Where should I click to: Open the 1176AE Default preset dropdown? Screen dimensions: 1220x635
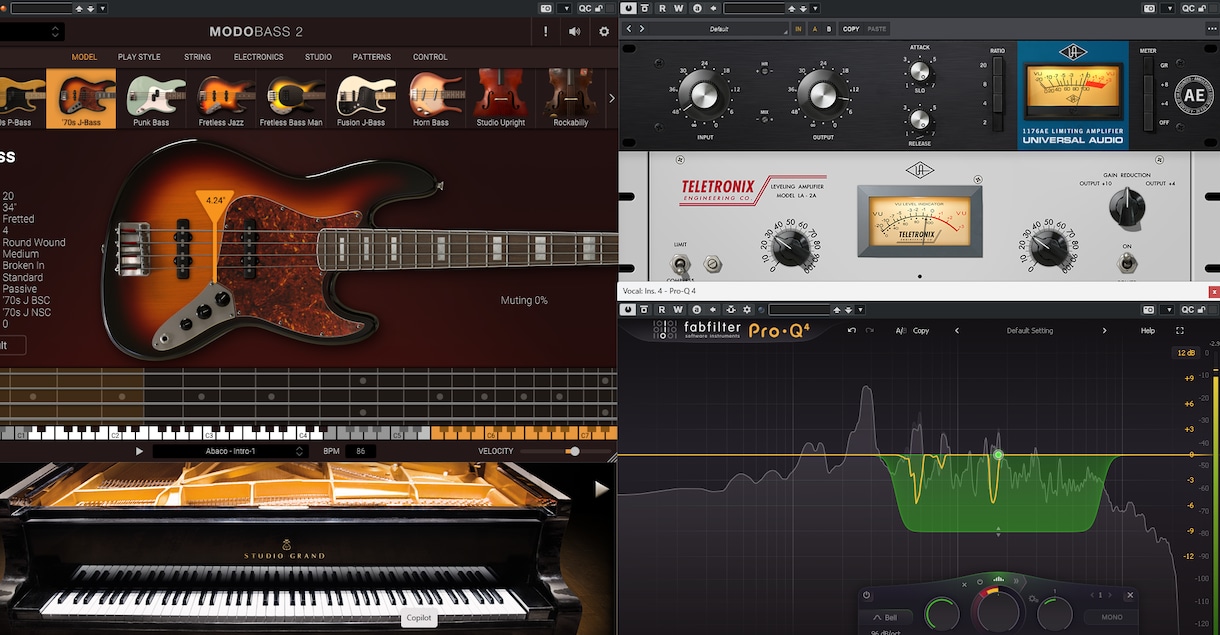point(720,29)
